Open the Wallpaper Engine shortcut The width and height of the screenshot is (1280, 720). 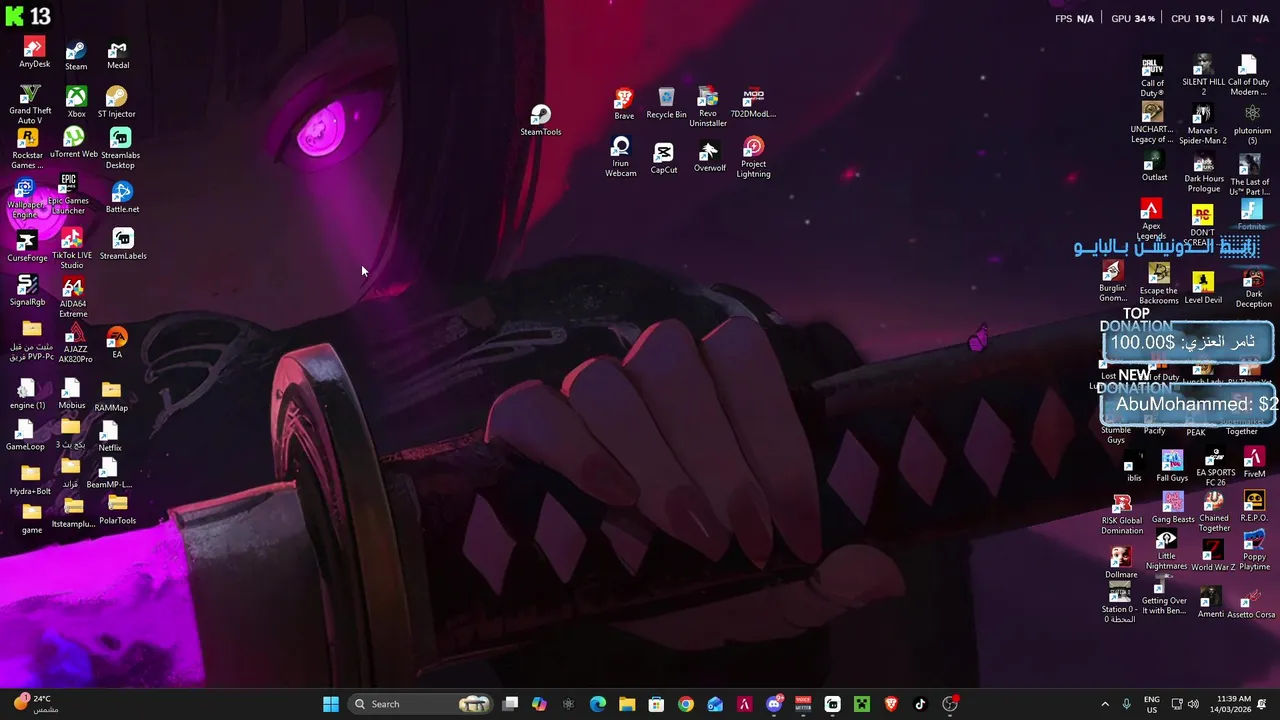pyautogui.click(x=25, y=199)
